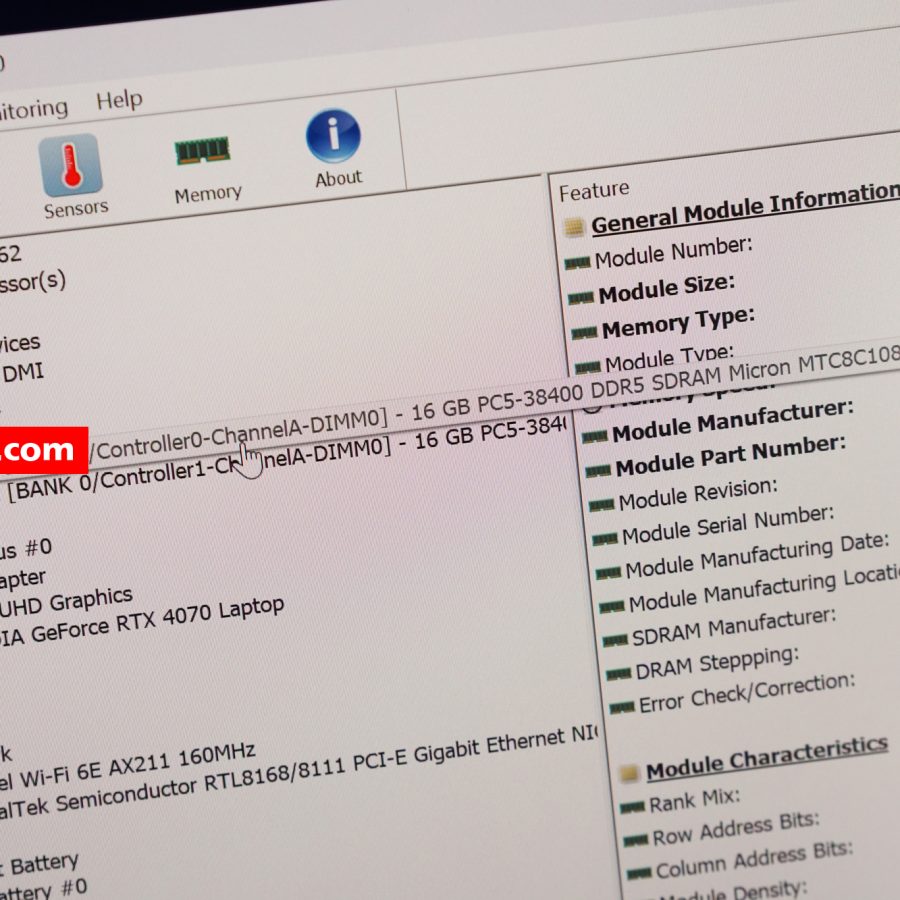Click the chip icon beside Module Manufacturer
This screenshot has height=900, width=900.
pyautogui.click(x=595, y=437)
